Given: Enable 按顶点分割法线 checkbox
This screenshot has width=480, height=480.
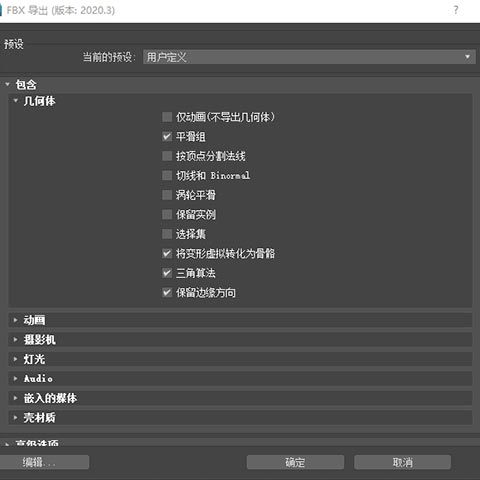Looking at the screenshot, I should pos(167,156).
